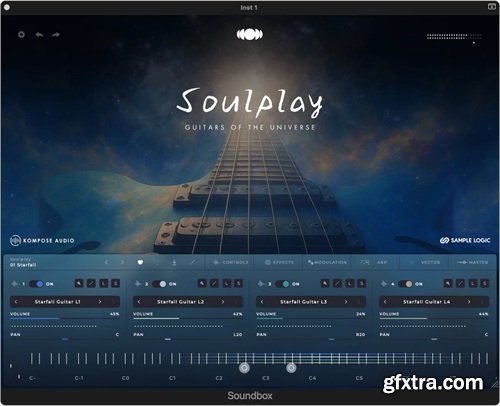Click layer 1 volume slider
Screen dimensions: 500x406
point(65,319)
